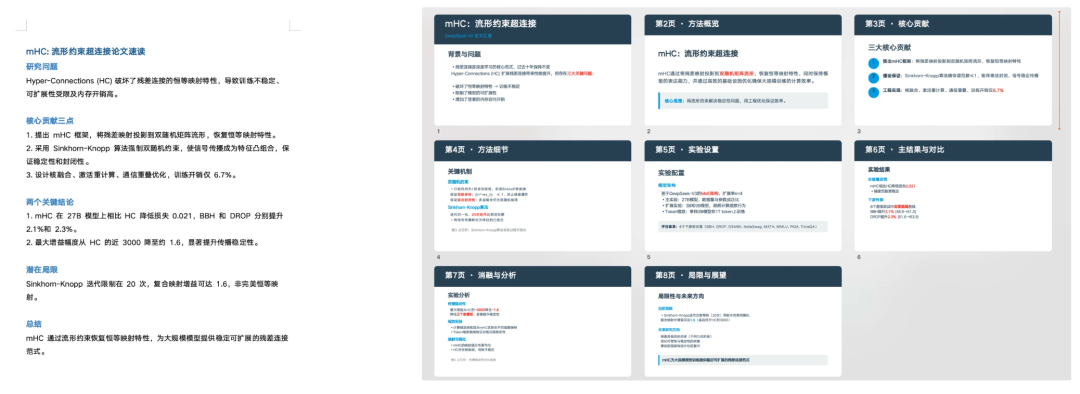This screenshot has width=1080, height=394.
Task: Click the 局限性与未来方向 heading on slide 8
Action: tap(681, 297)
